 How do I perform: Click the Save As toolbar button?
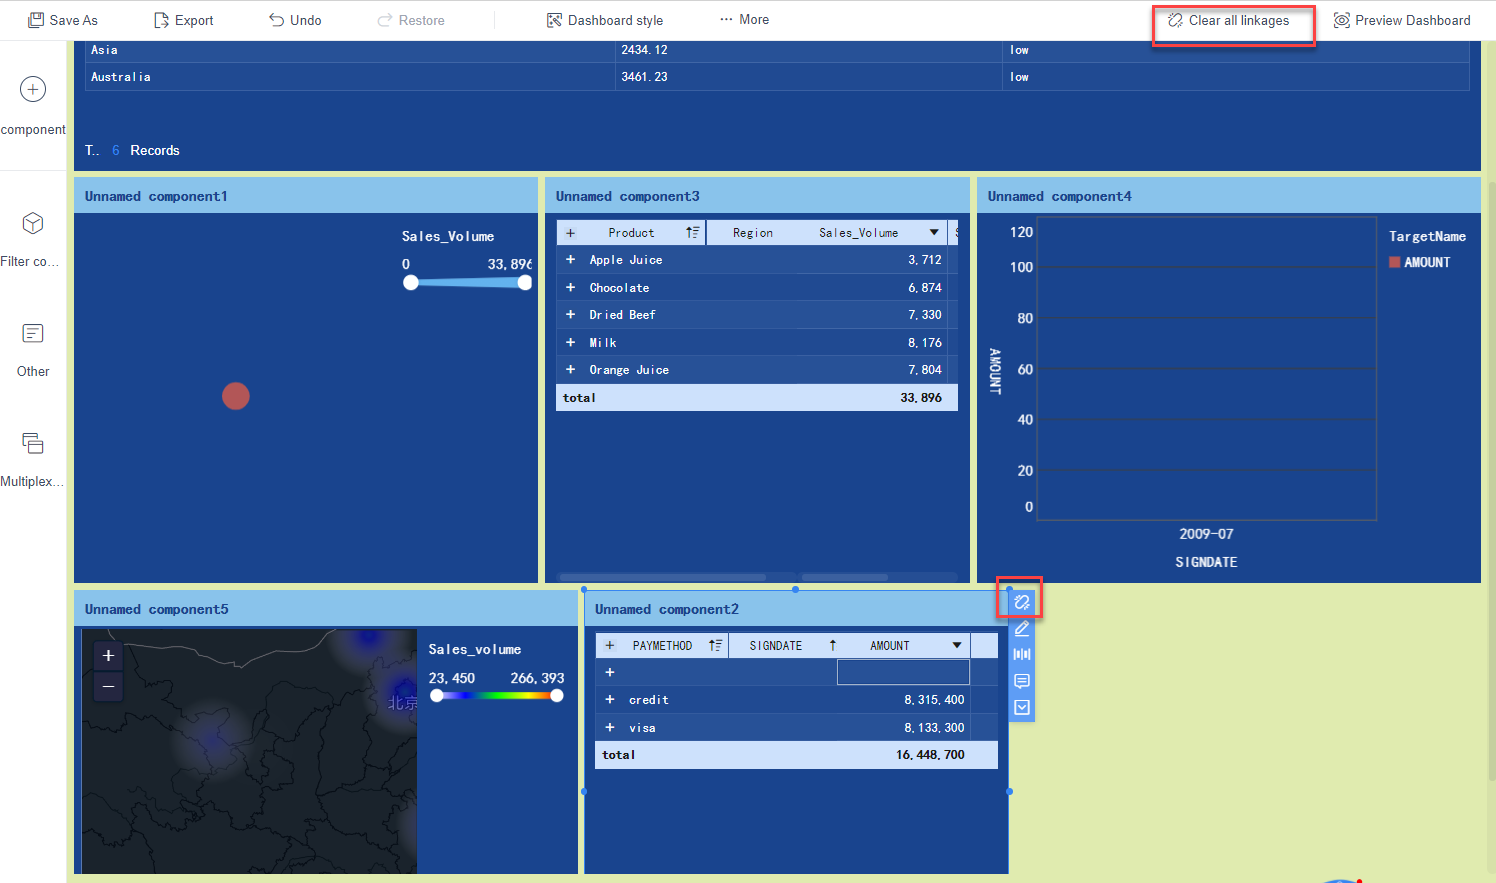(62, 20)
